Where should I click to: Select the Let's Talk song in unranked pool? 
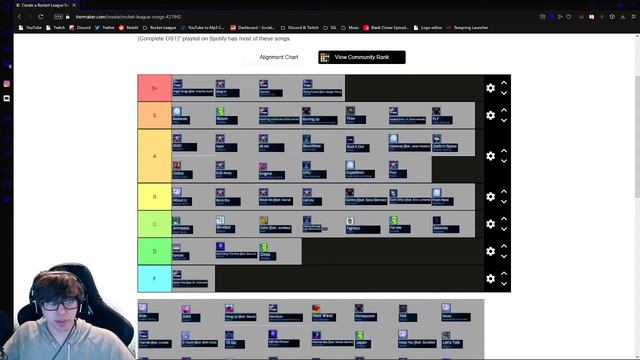pos(451,340)
